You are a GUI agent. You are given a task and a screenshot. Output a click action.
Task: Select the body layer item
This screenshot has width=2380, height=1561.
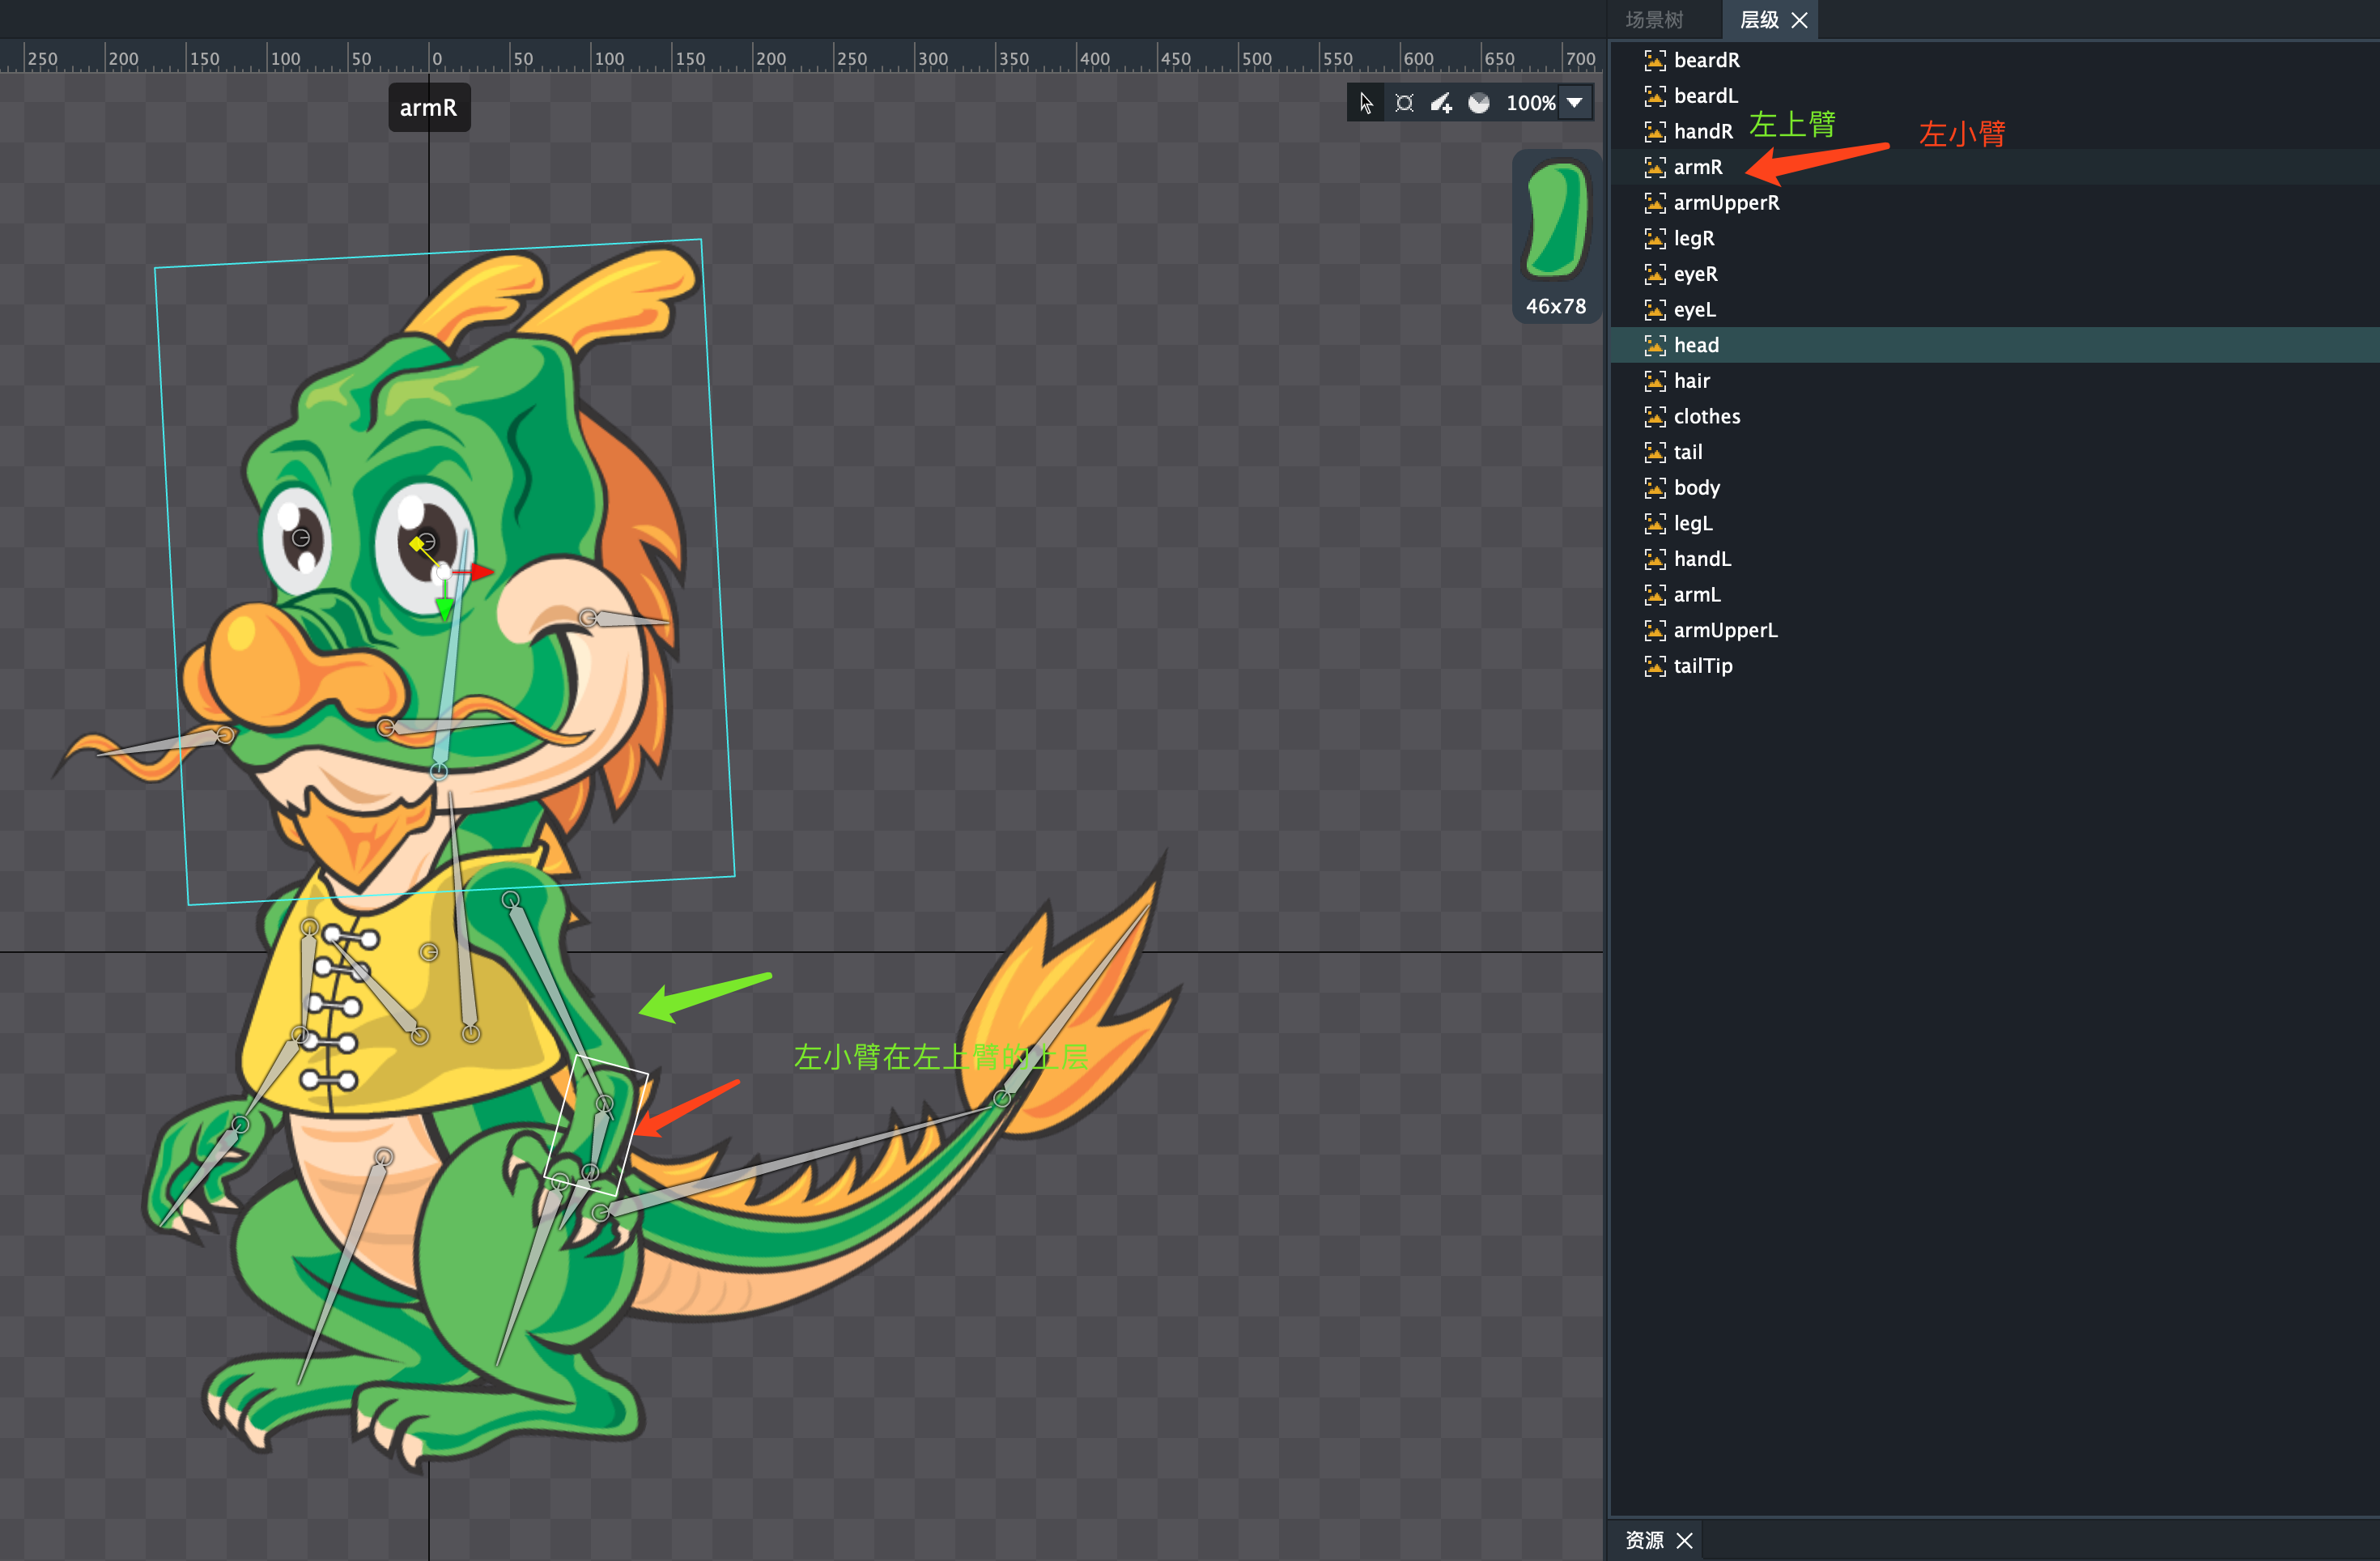coord(1696,488)
